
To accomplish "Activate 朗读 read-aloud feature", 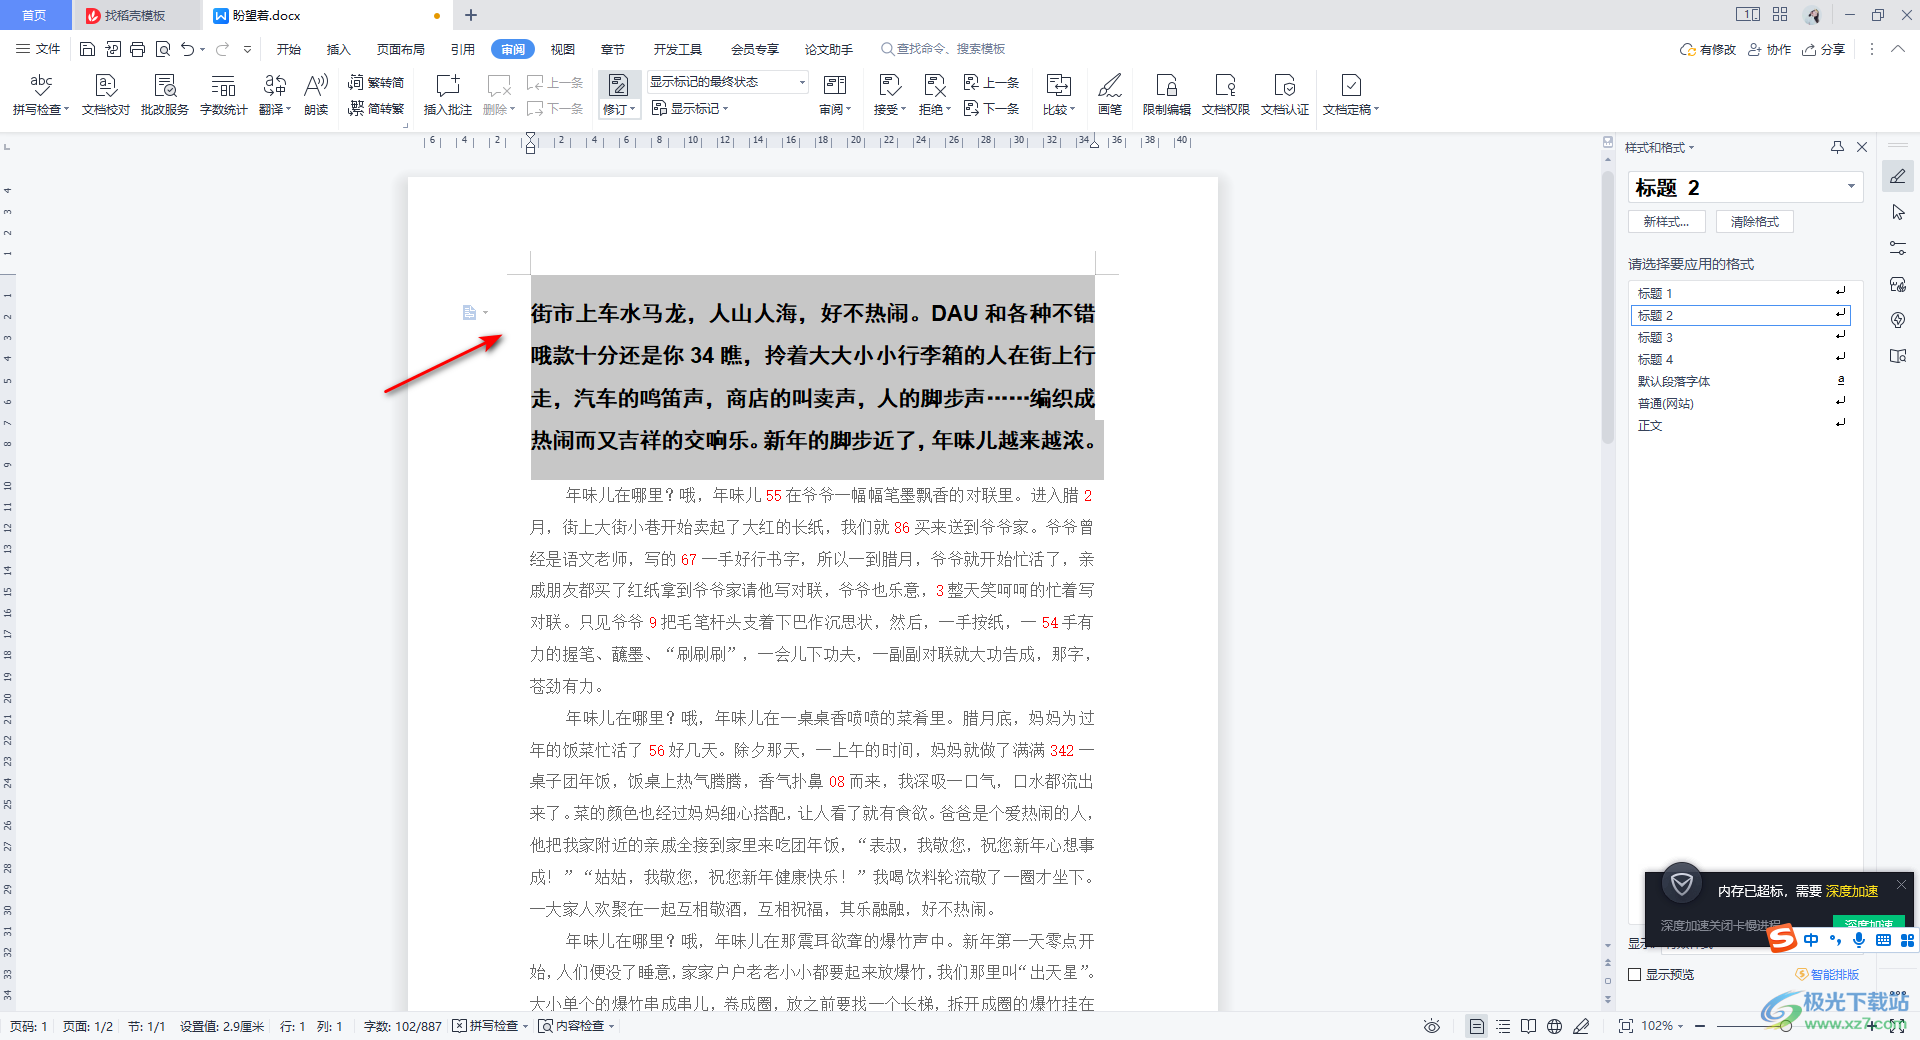I will click(x=315, y=93).
